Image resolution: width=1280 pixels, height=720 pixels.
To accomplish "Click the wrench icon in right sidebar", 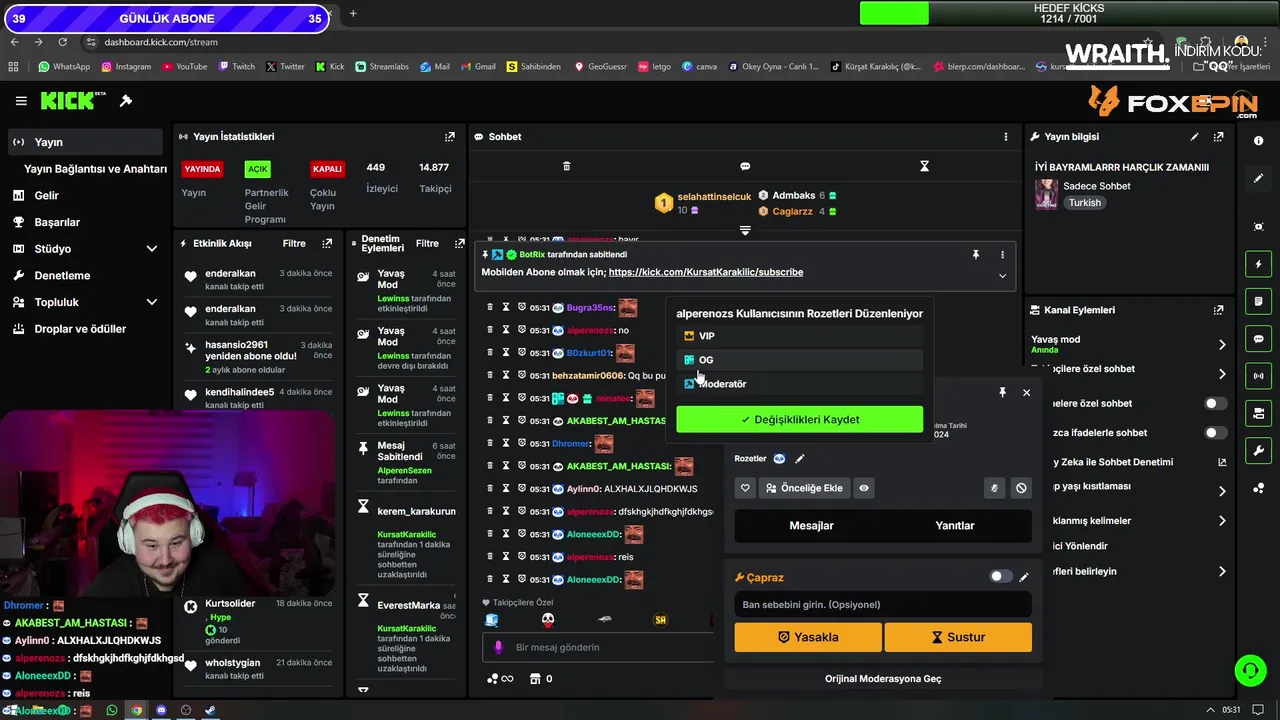I will pos(1258,451).
